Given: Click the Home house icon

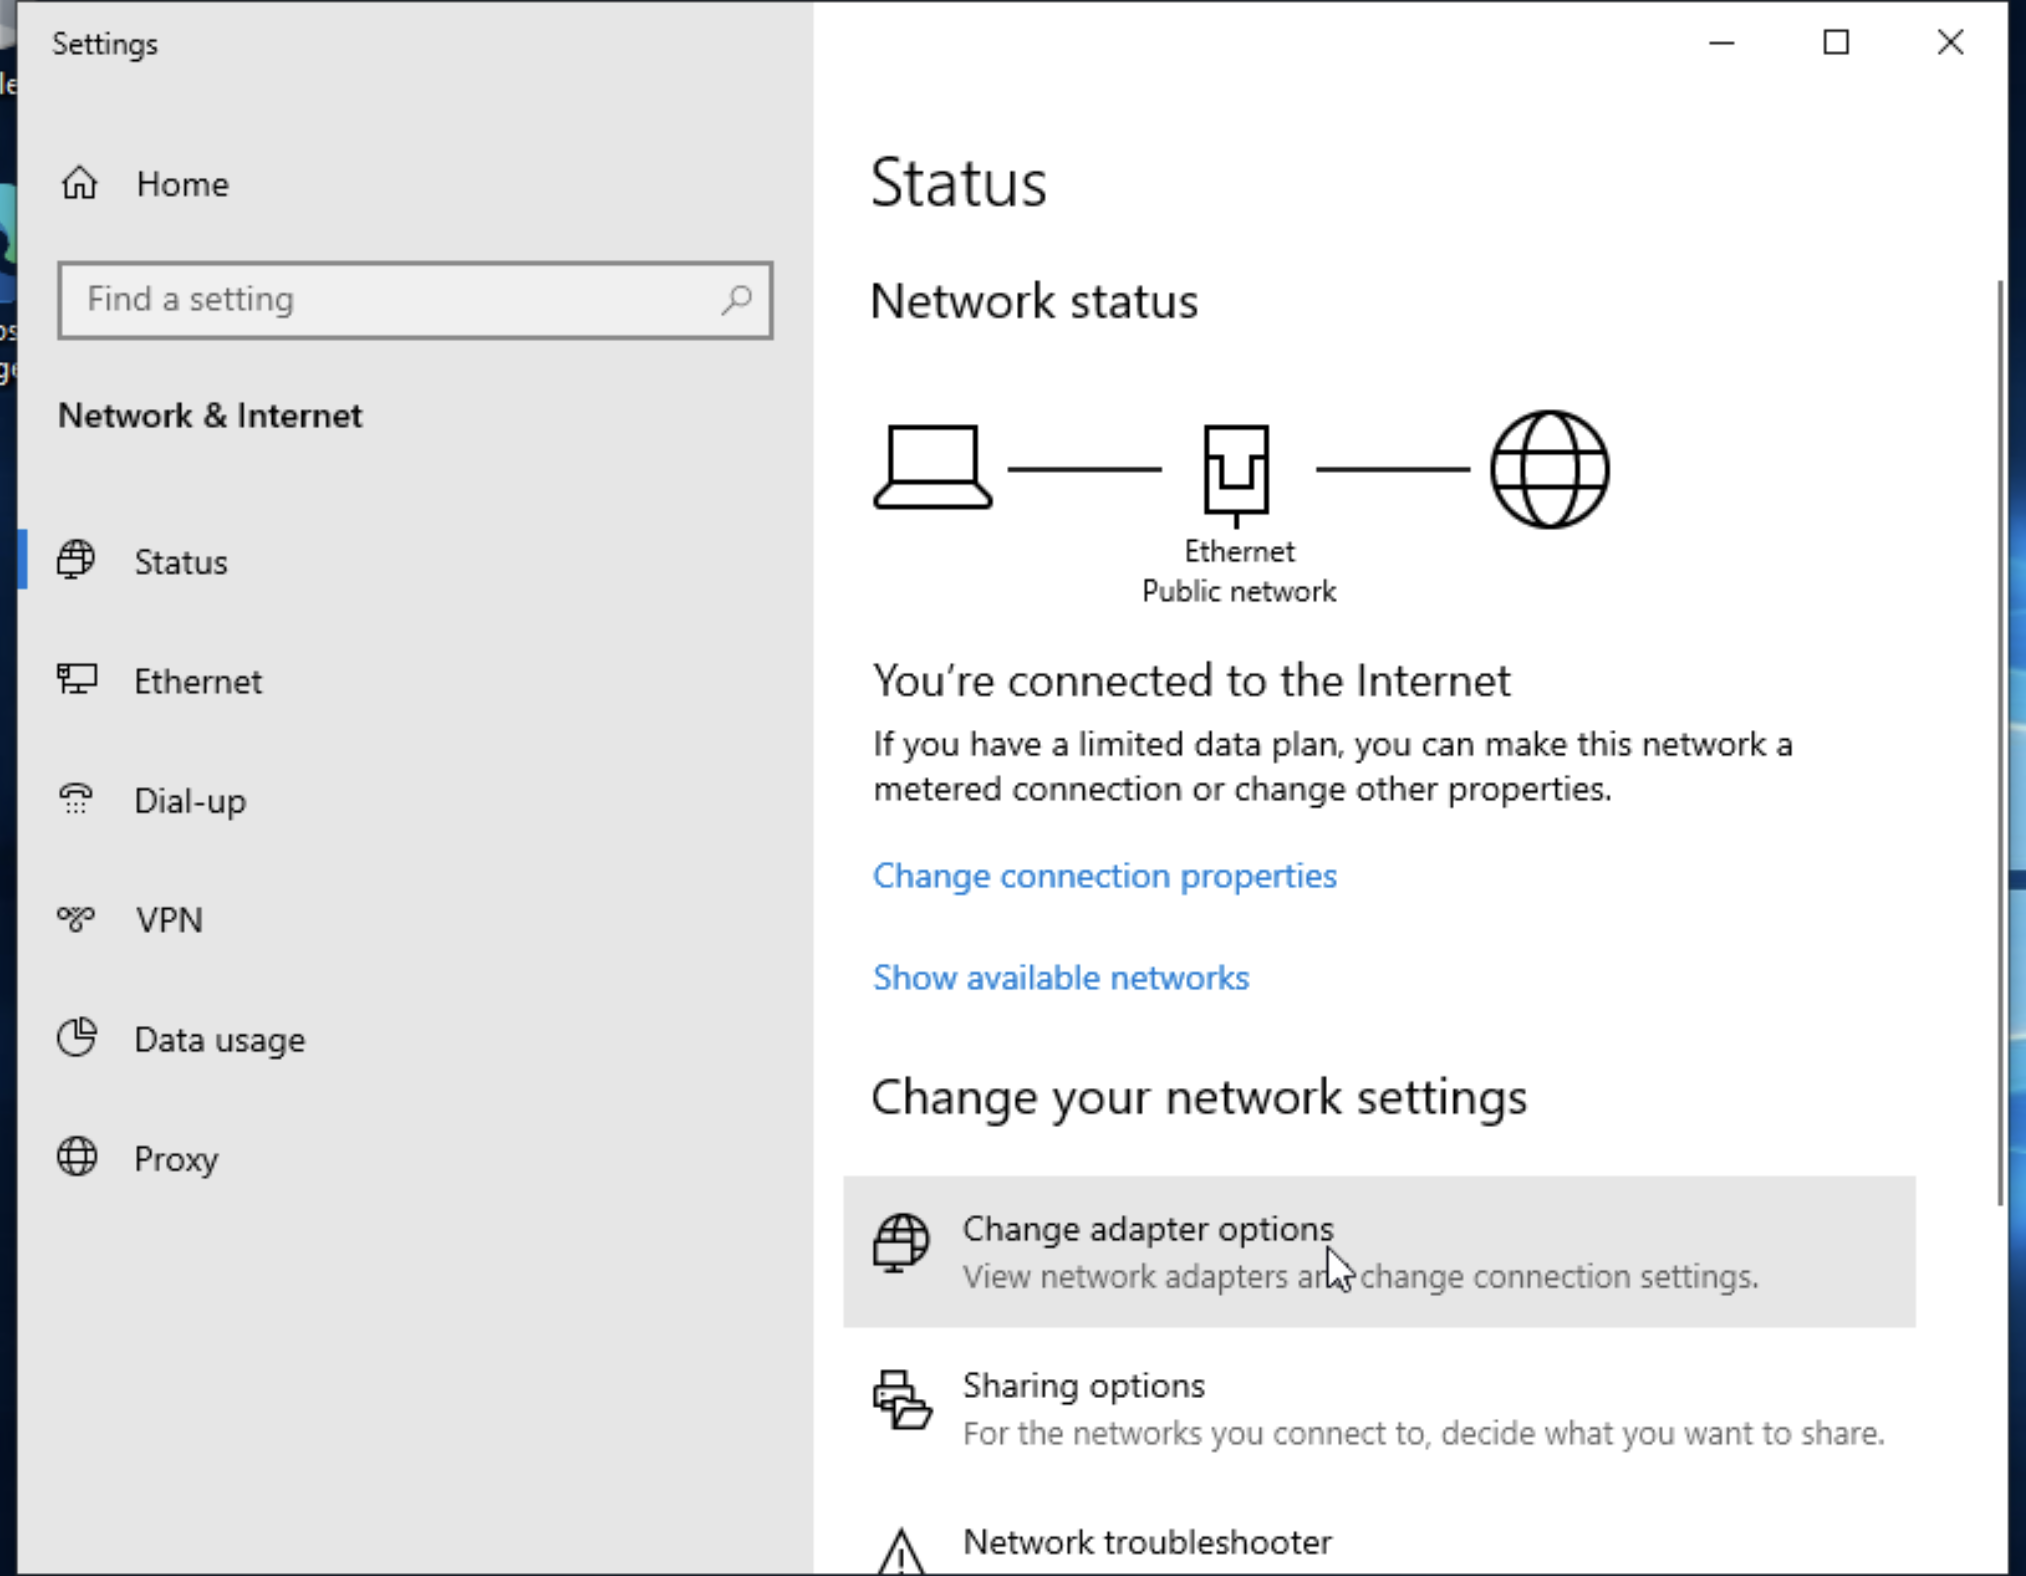Looking at the screenshot, I should [x=79, y=184].
